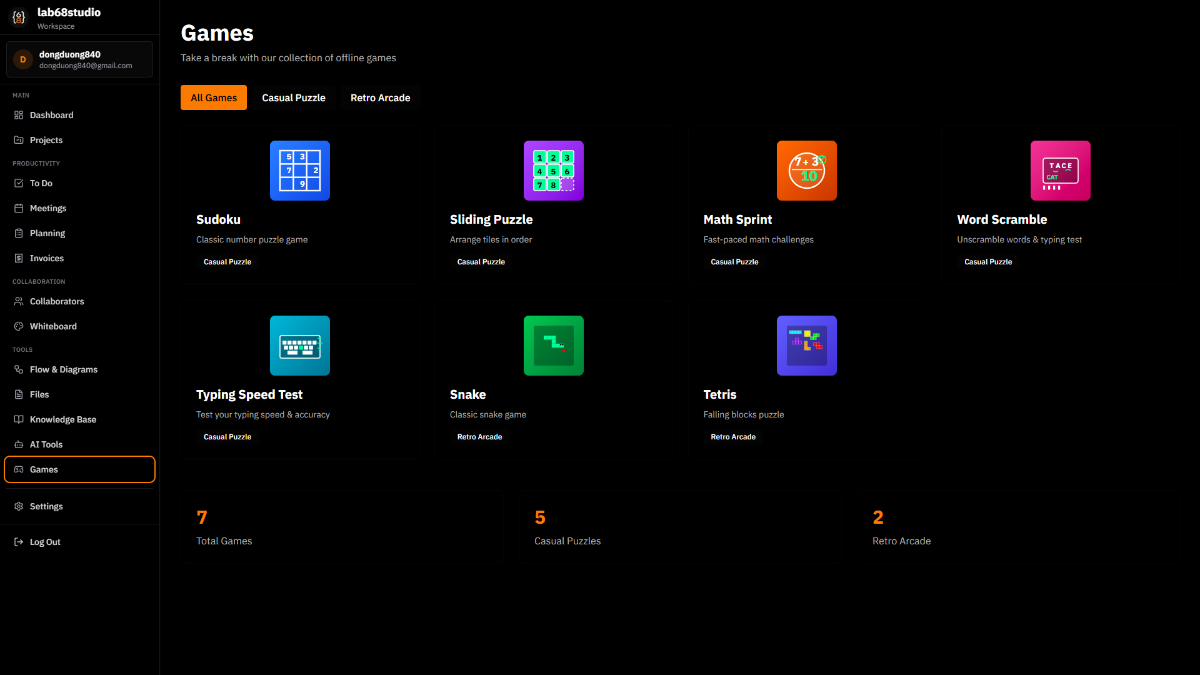Switch to the Casual Puzzle tab
The image size is (1200, 675).
pos(294,98)
